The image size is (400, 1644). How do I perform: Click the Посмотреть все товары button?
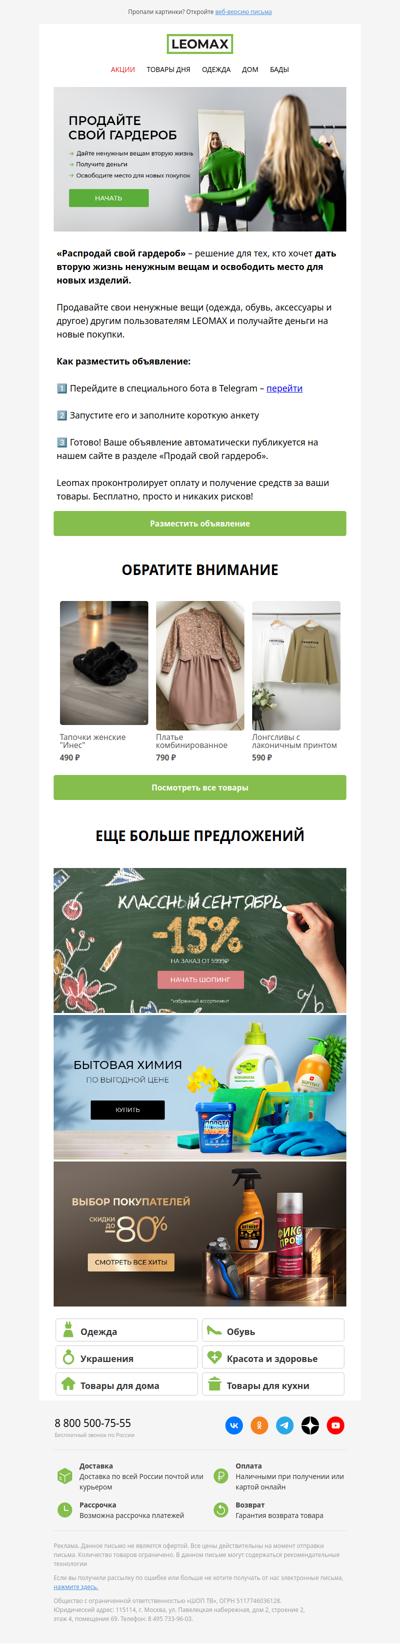200,787
